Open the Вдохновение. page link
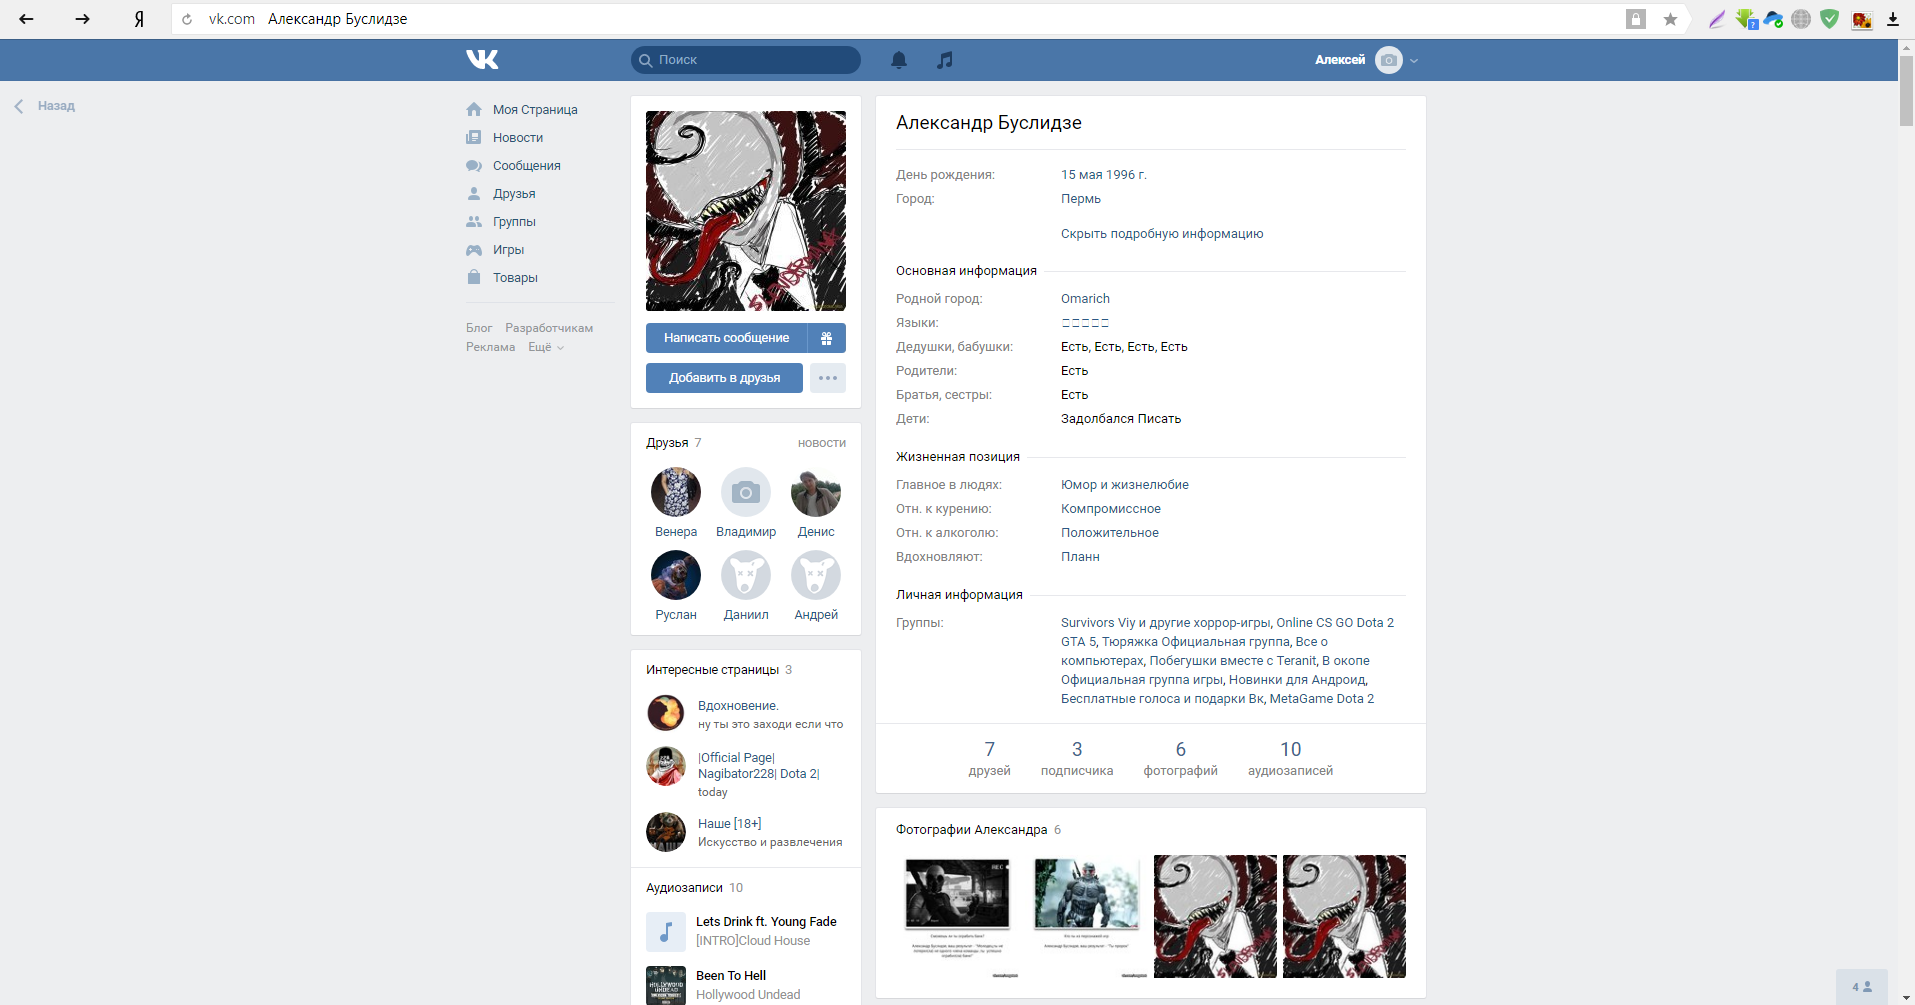This screenshot has height=1005, width=1915. tap(738, 706)
